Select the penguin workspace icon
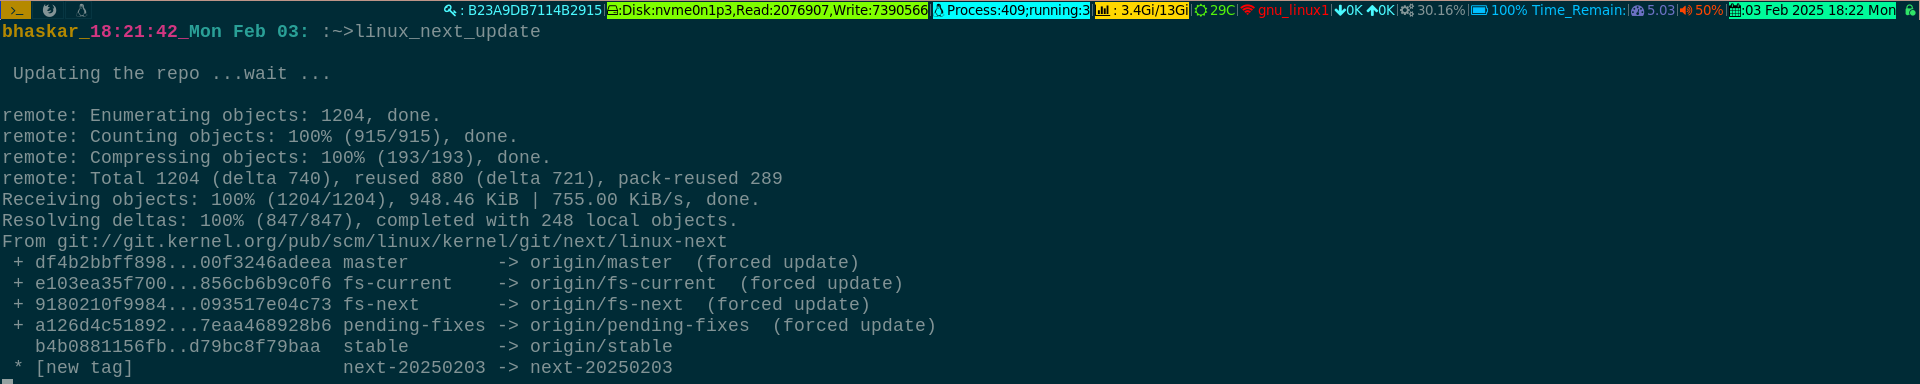 (x=81, y=10)
